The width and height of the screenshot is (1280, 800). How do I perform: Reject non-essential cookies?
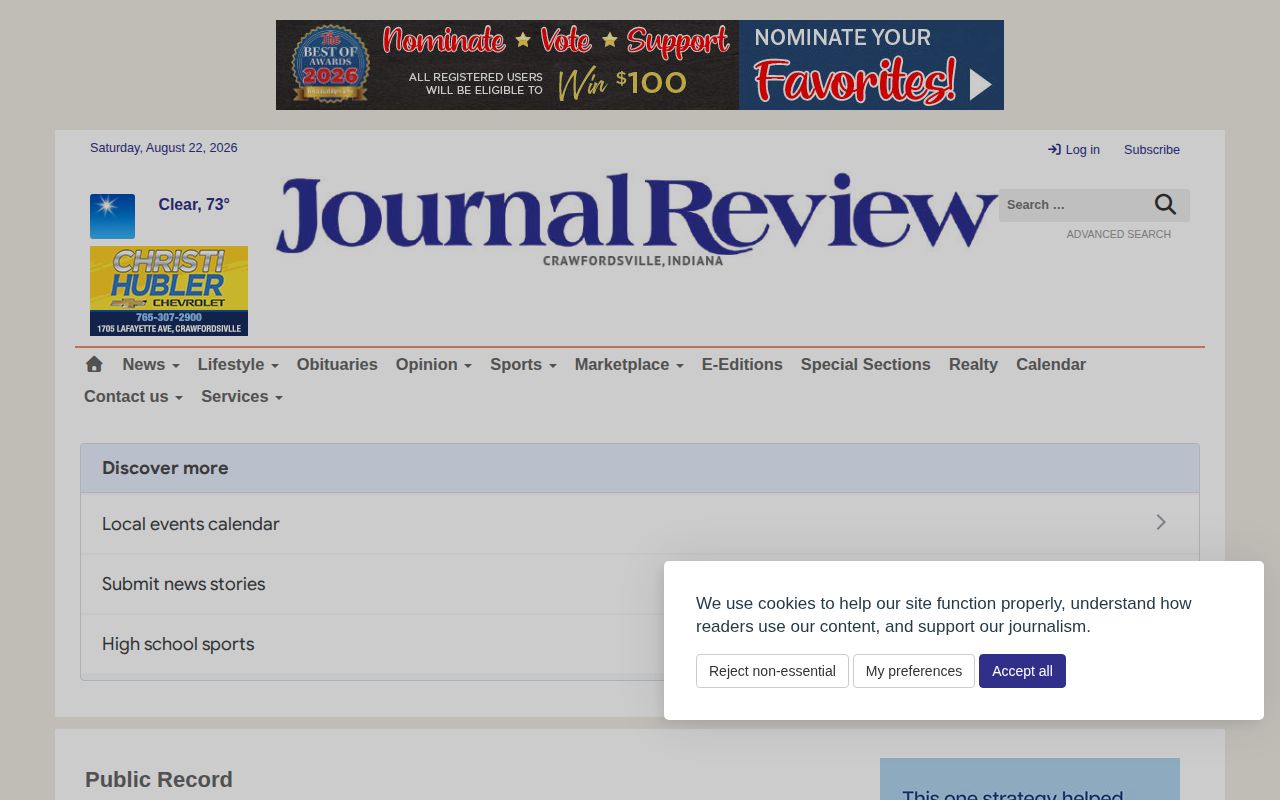point(772,671)
